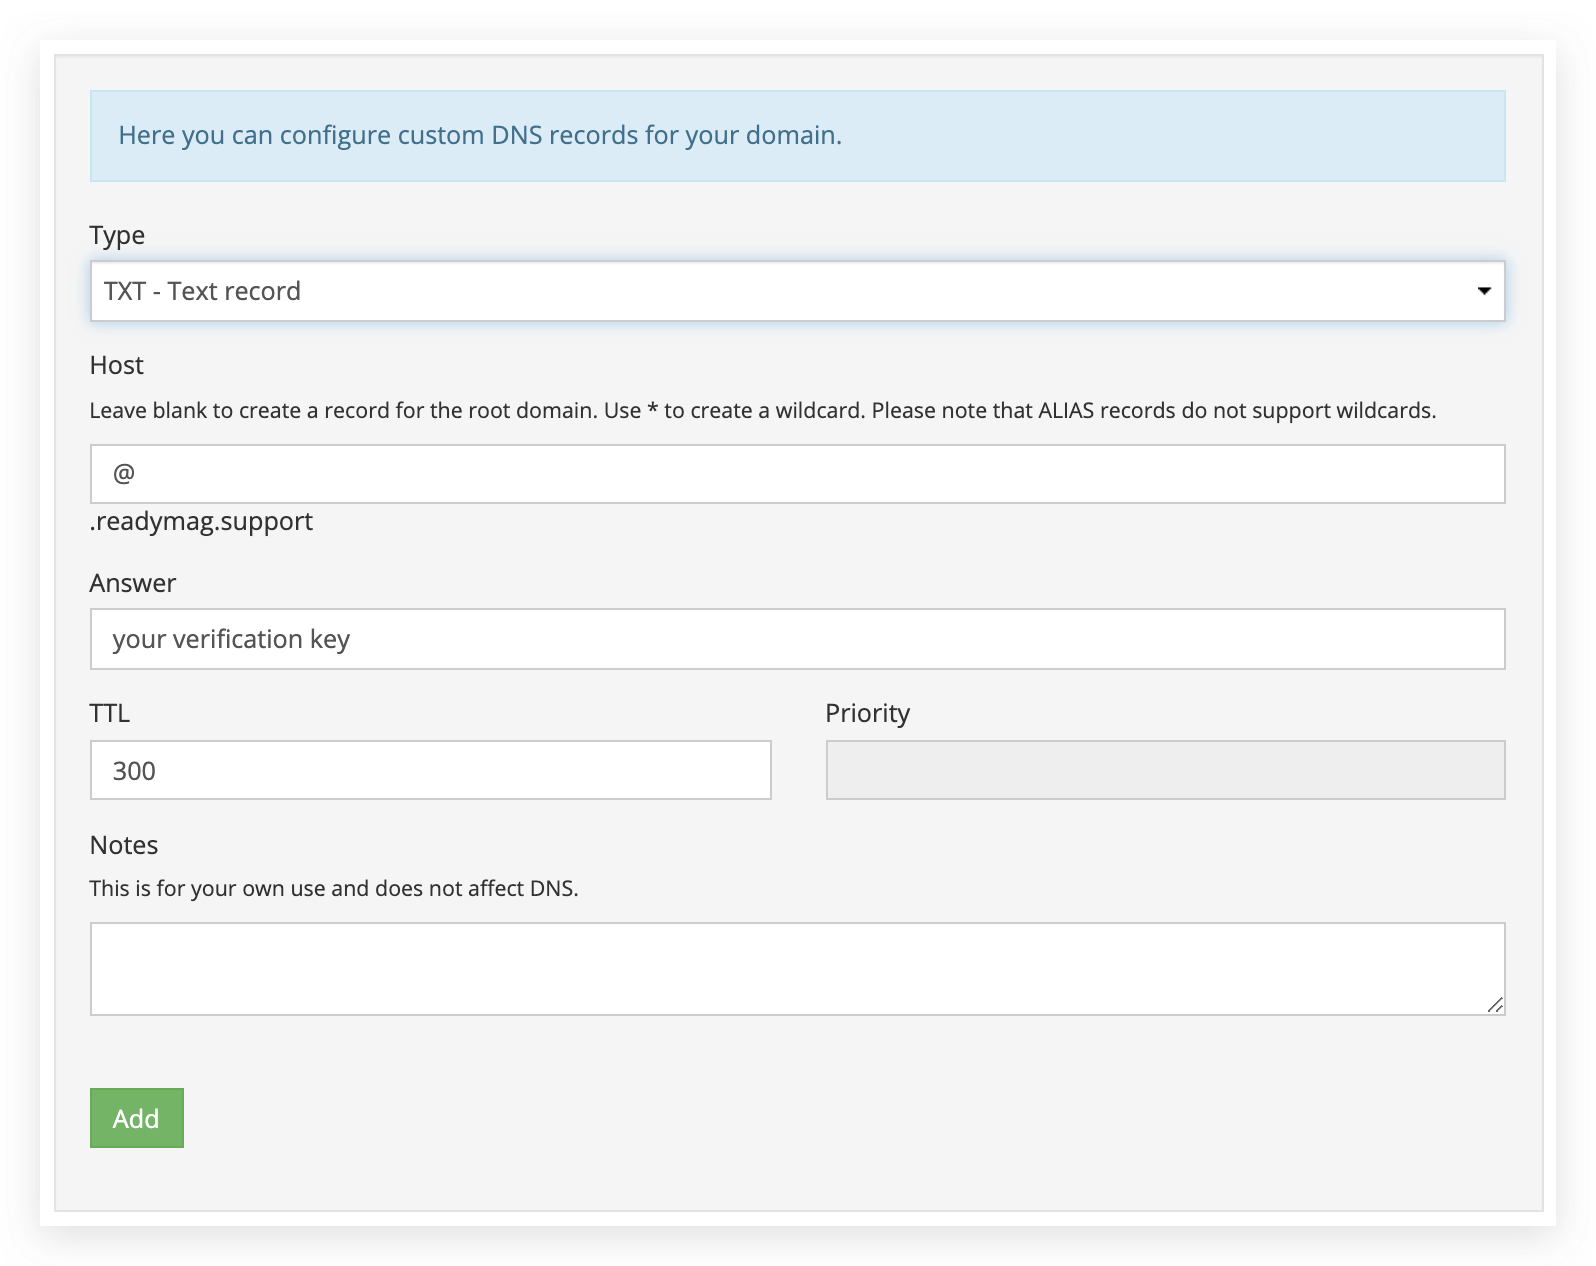
Task: Click the Notes field label
Action: (x=124, y=845)
